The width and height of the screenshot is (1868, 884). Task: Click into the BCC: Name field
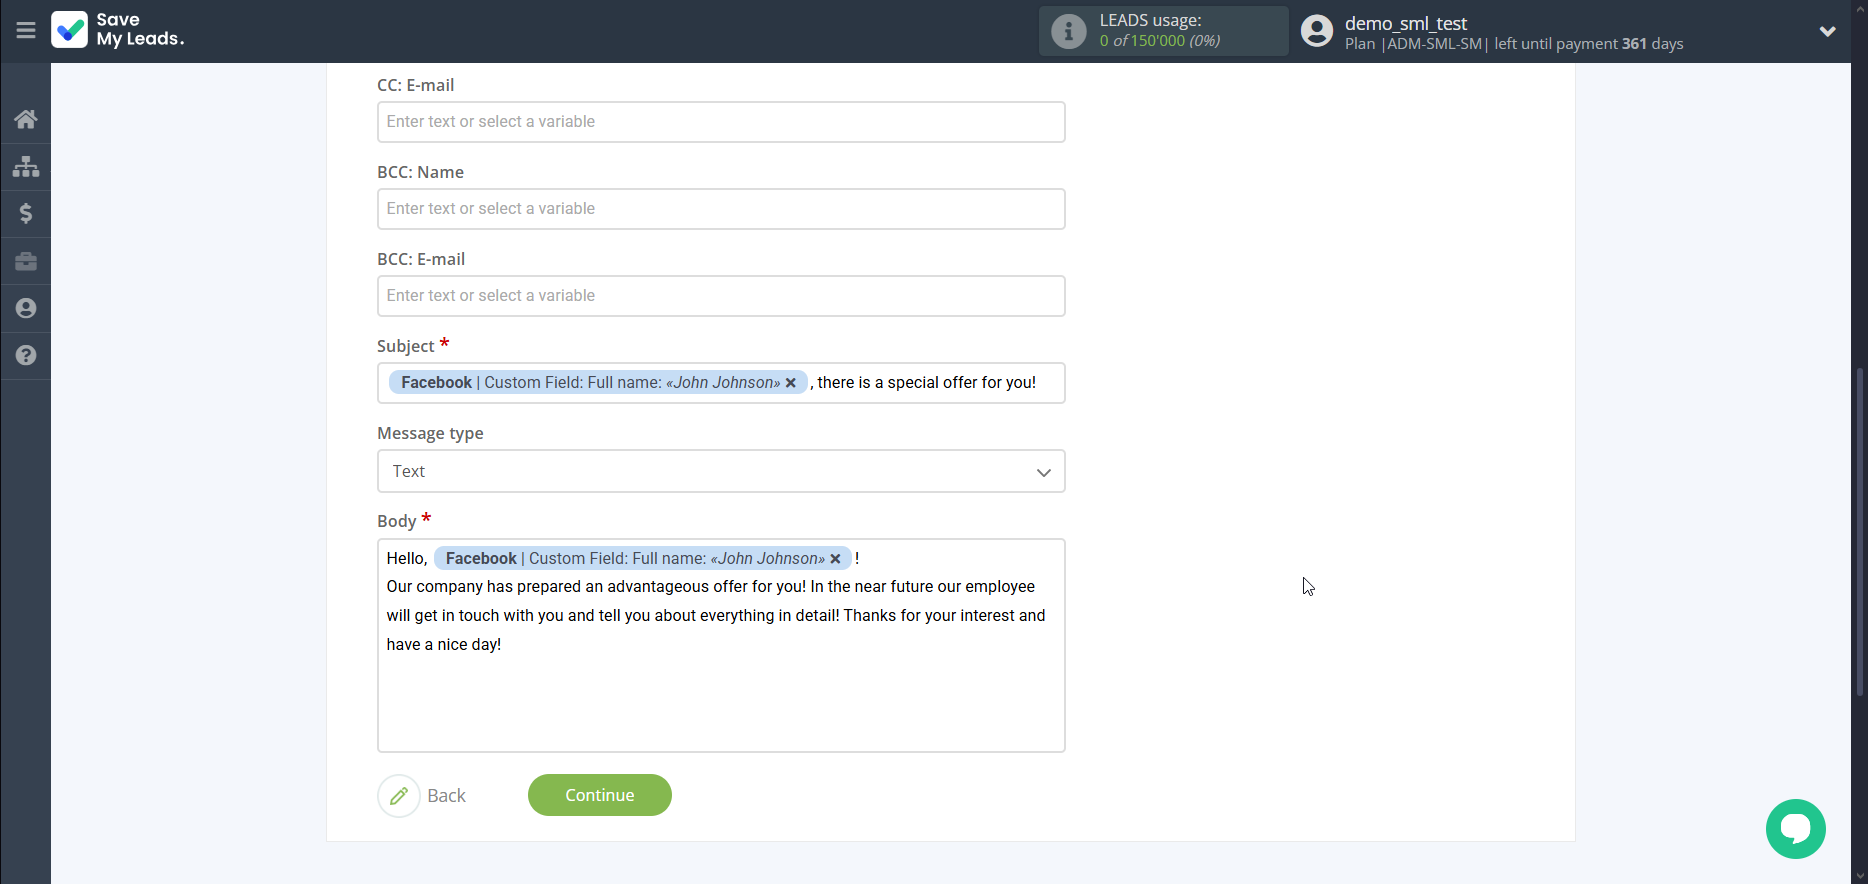(720, 209)
